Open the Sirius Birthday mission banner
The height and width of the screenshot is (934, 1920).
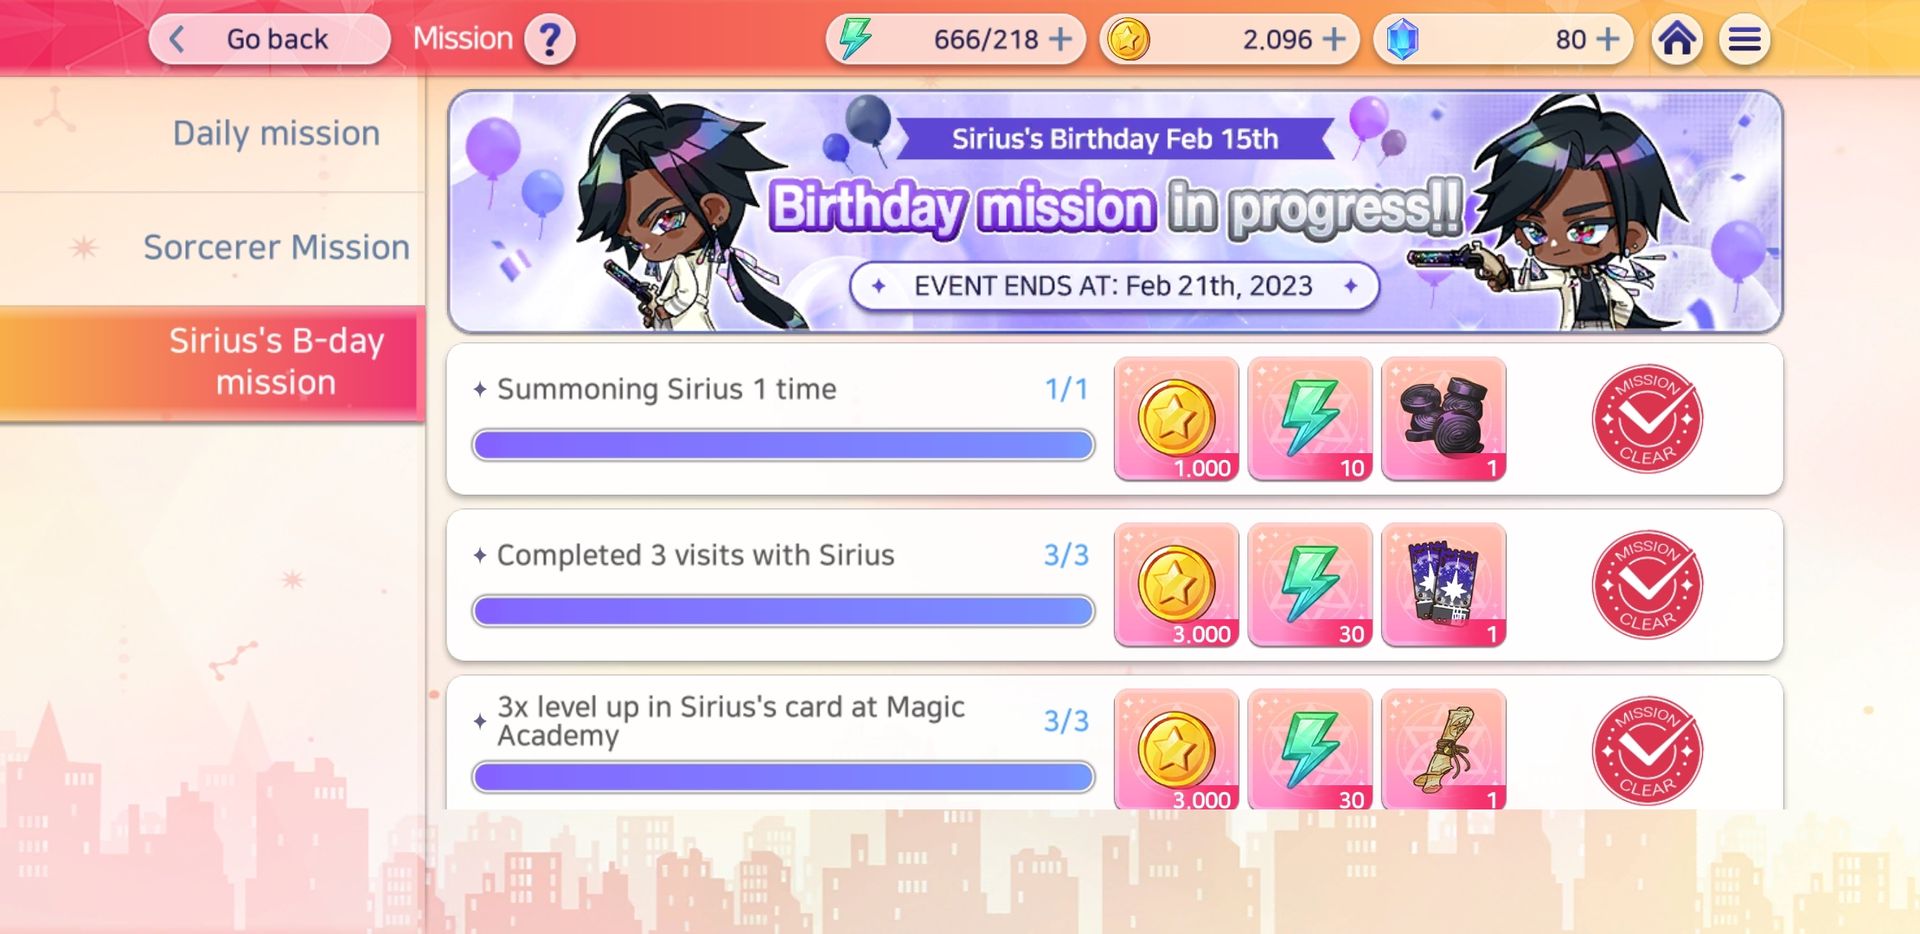point(1115,211)
